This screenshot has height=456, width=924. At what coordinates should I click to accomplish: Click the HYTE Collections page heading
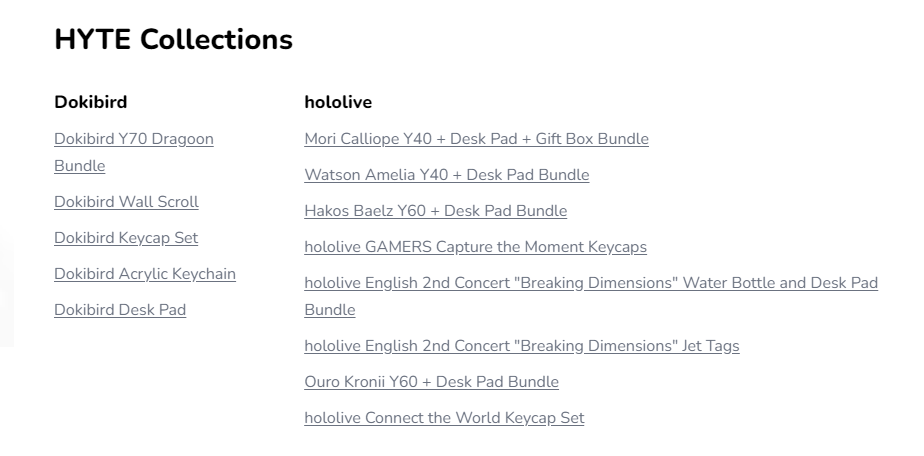click(x=173, y=39)
